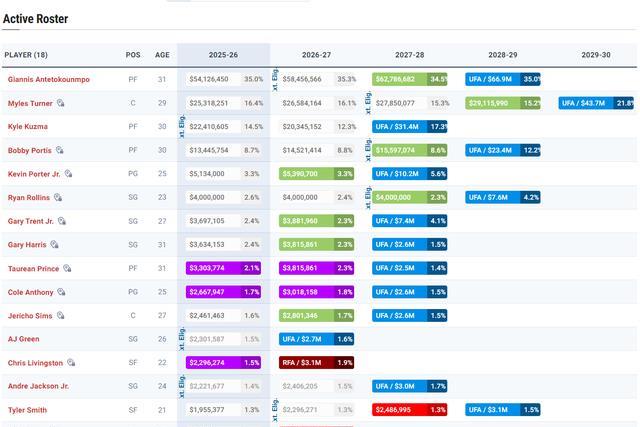Open contract notes icon beside Ryan Rollins

pyautogui.click(x=58, y=198)
